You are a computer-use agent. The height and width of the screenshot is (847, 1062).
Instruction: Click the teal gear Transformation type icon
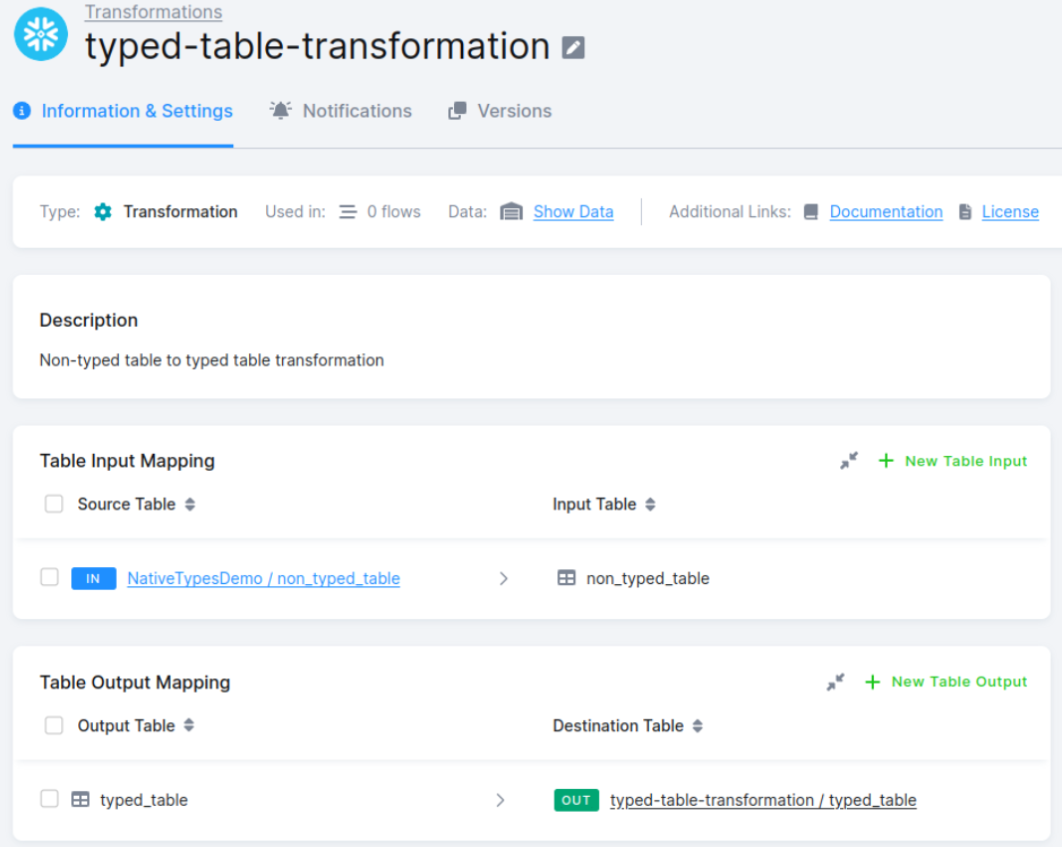point(102,212)
